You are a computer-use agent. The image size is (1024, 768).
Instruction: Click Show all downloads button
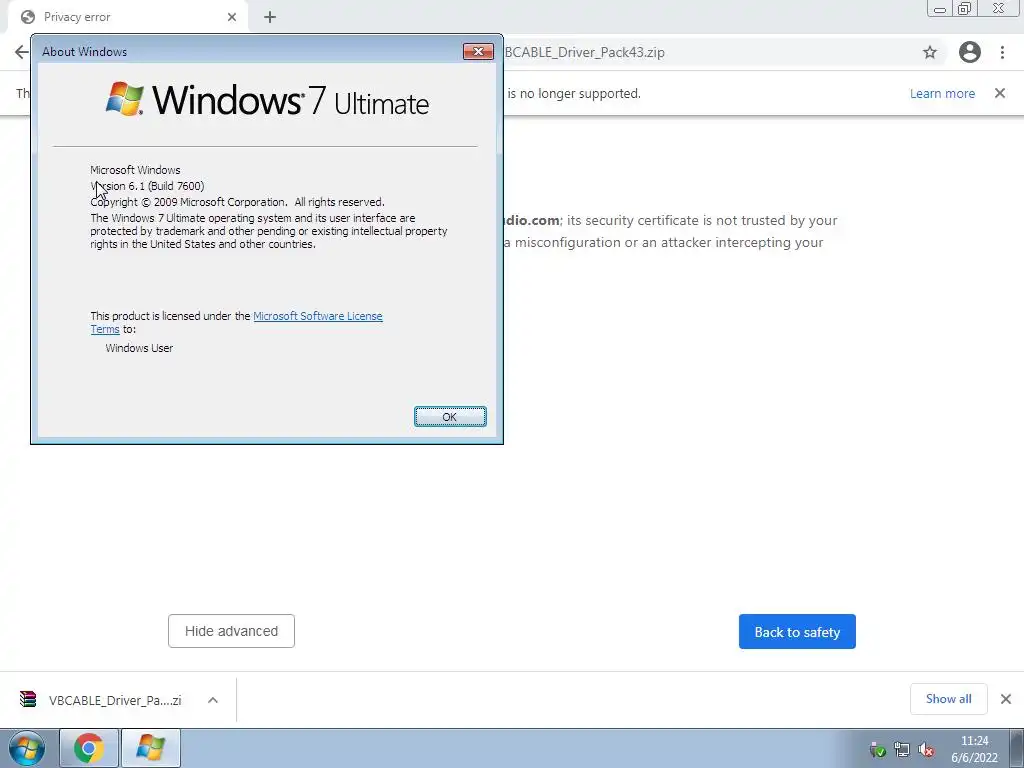[x=948, y=699]
